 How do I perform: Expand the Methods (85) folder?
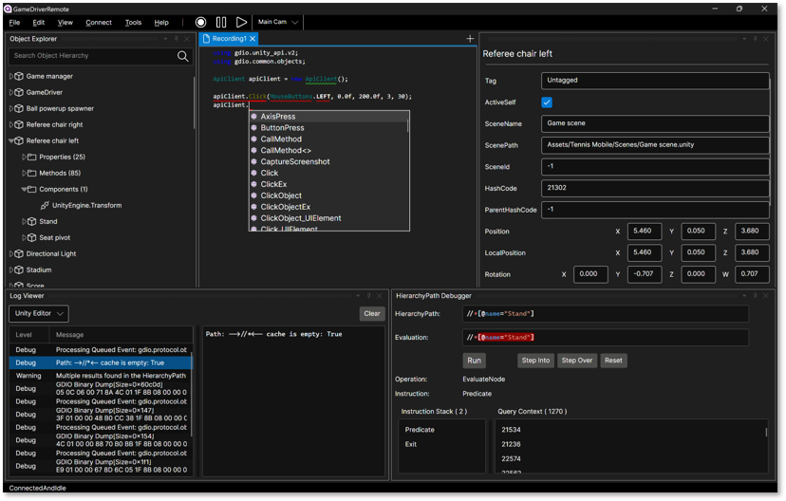22,173
